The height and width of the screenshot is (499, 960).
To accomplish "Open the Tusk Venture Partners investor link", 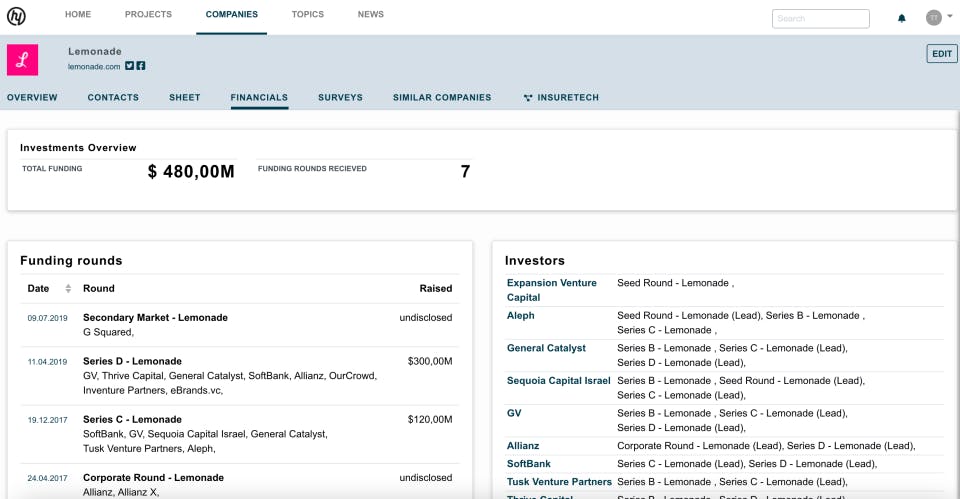I will click(559, 481).
